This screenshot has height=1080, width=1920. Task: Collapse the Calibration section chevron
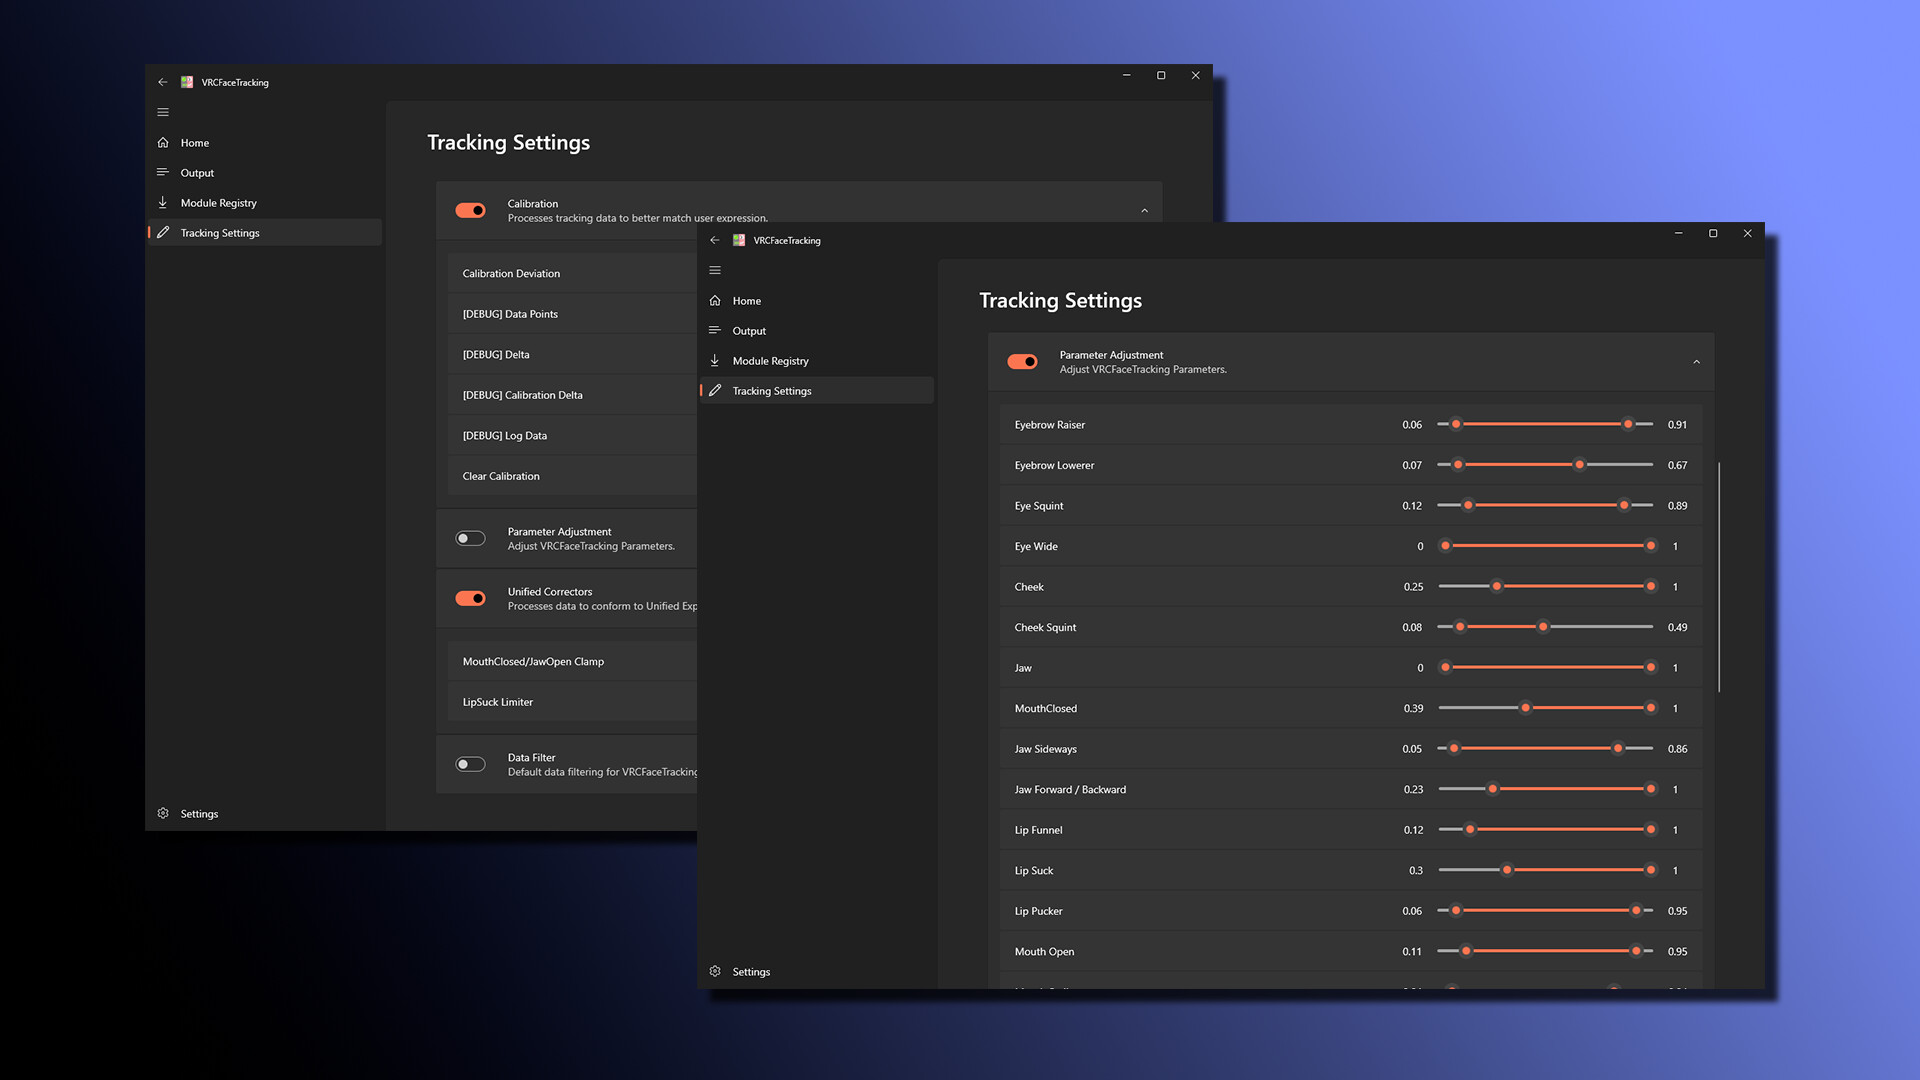pos(1146,210)
